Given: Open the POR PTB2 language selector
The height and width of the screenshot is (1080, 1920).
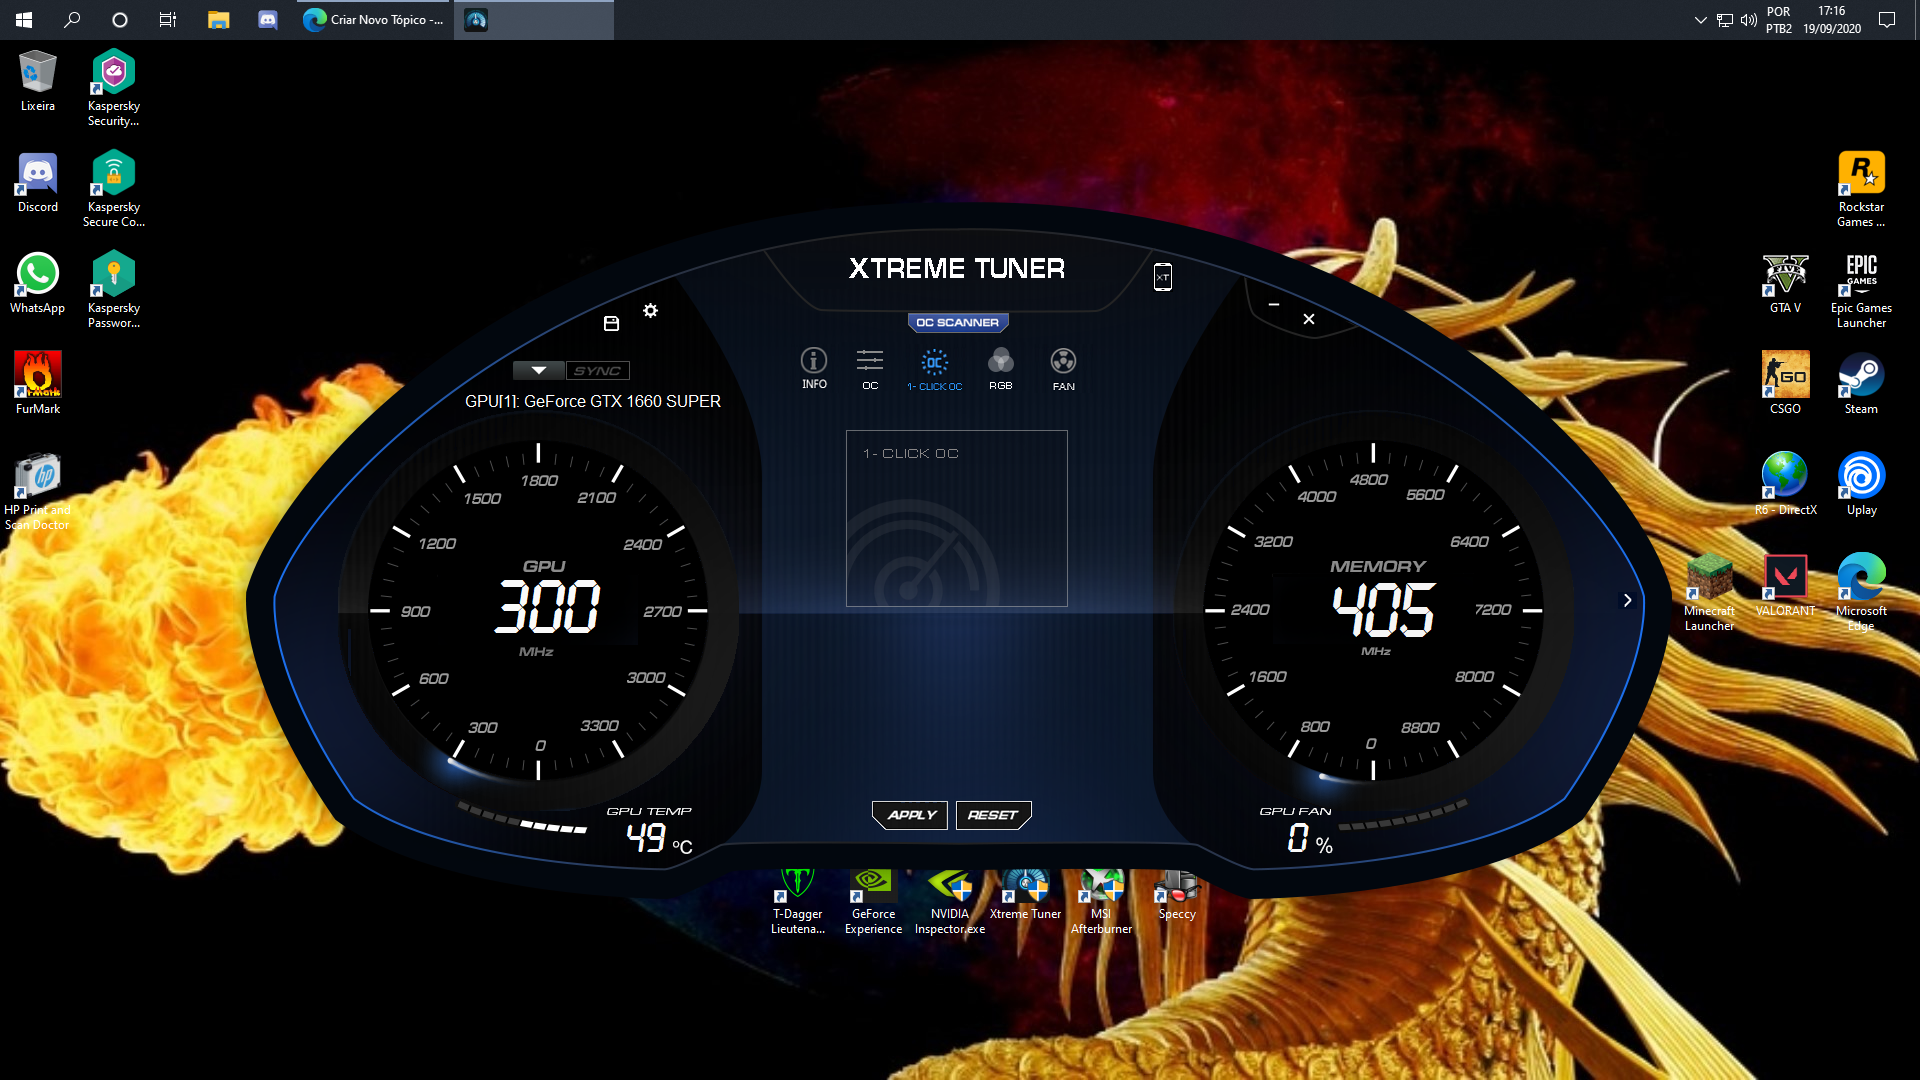Looking at the screenshot, I should pos(1778,20).
